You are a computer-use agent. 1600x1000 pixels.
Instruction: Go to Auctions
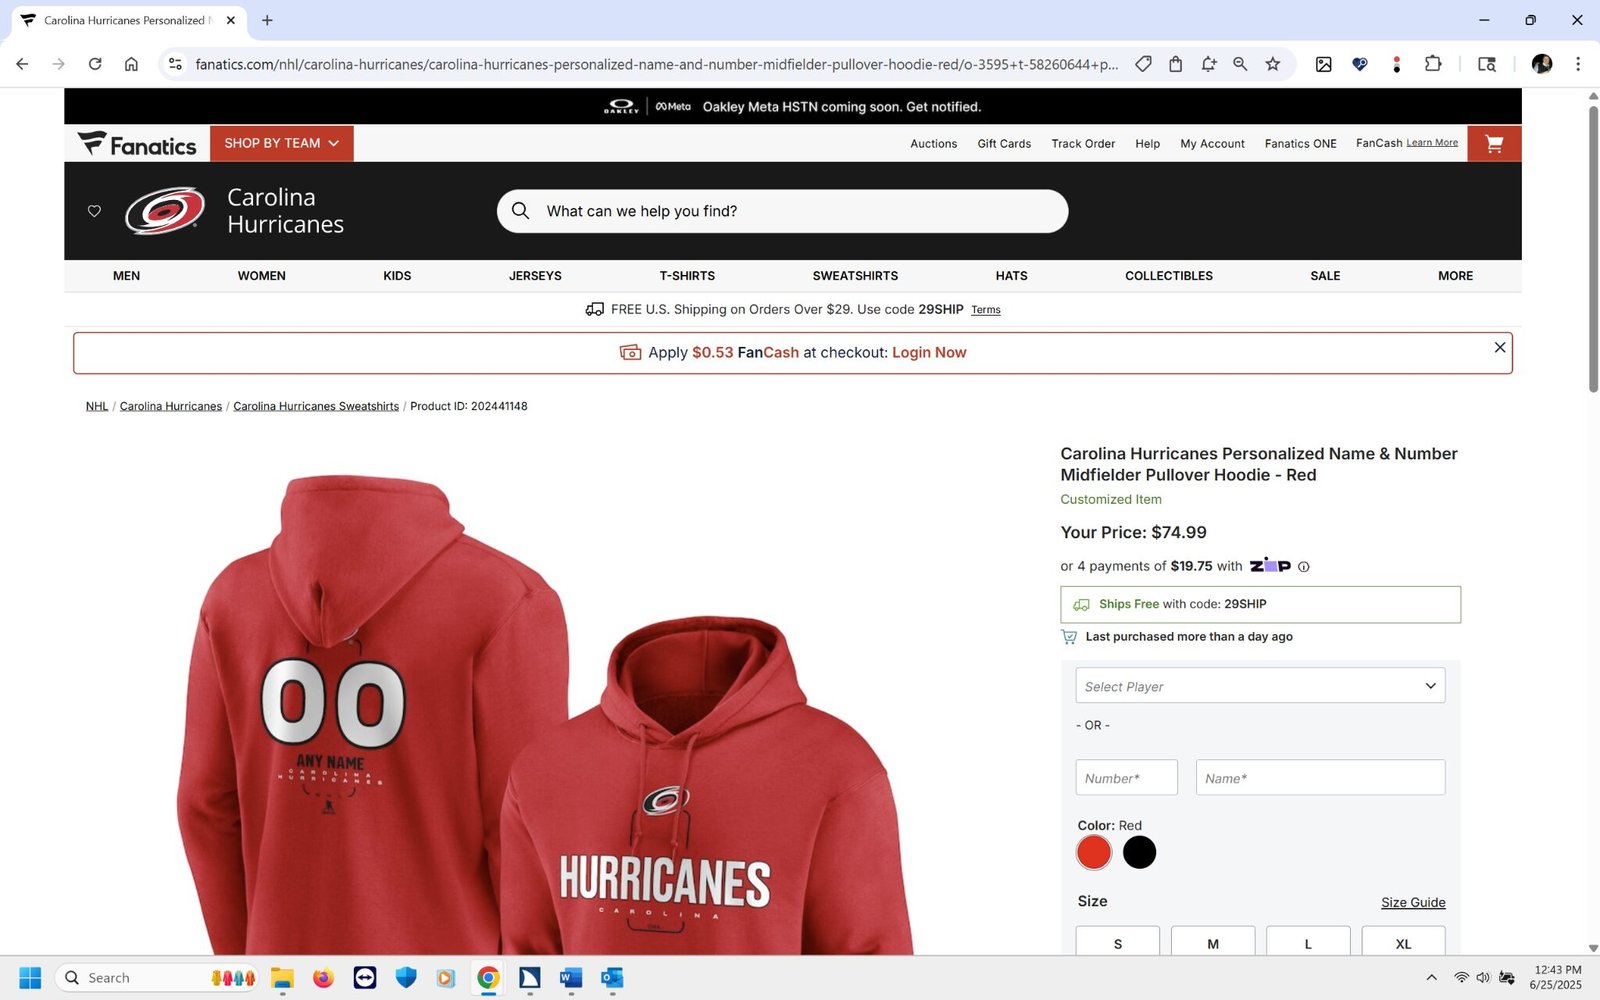click(933, 144)
